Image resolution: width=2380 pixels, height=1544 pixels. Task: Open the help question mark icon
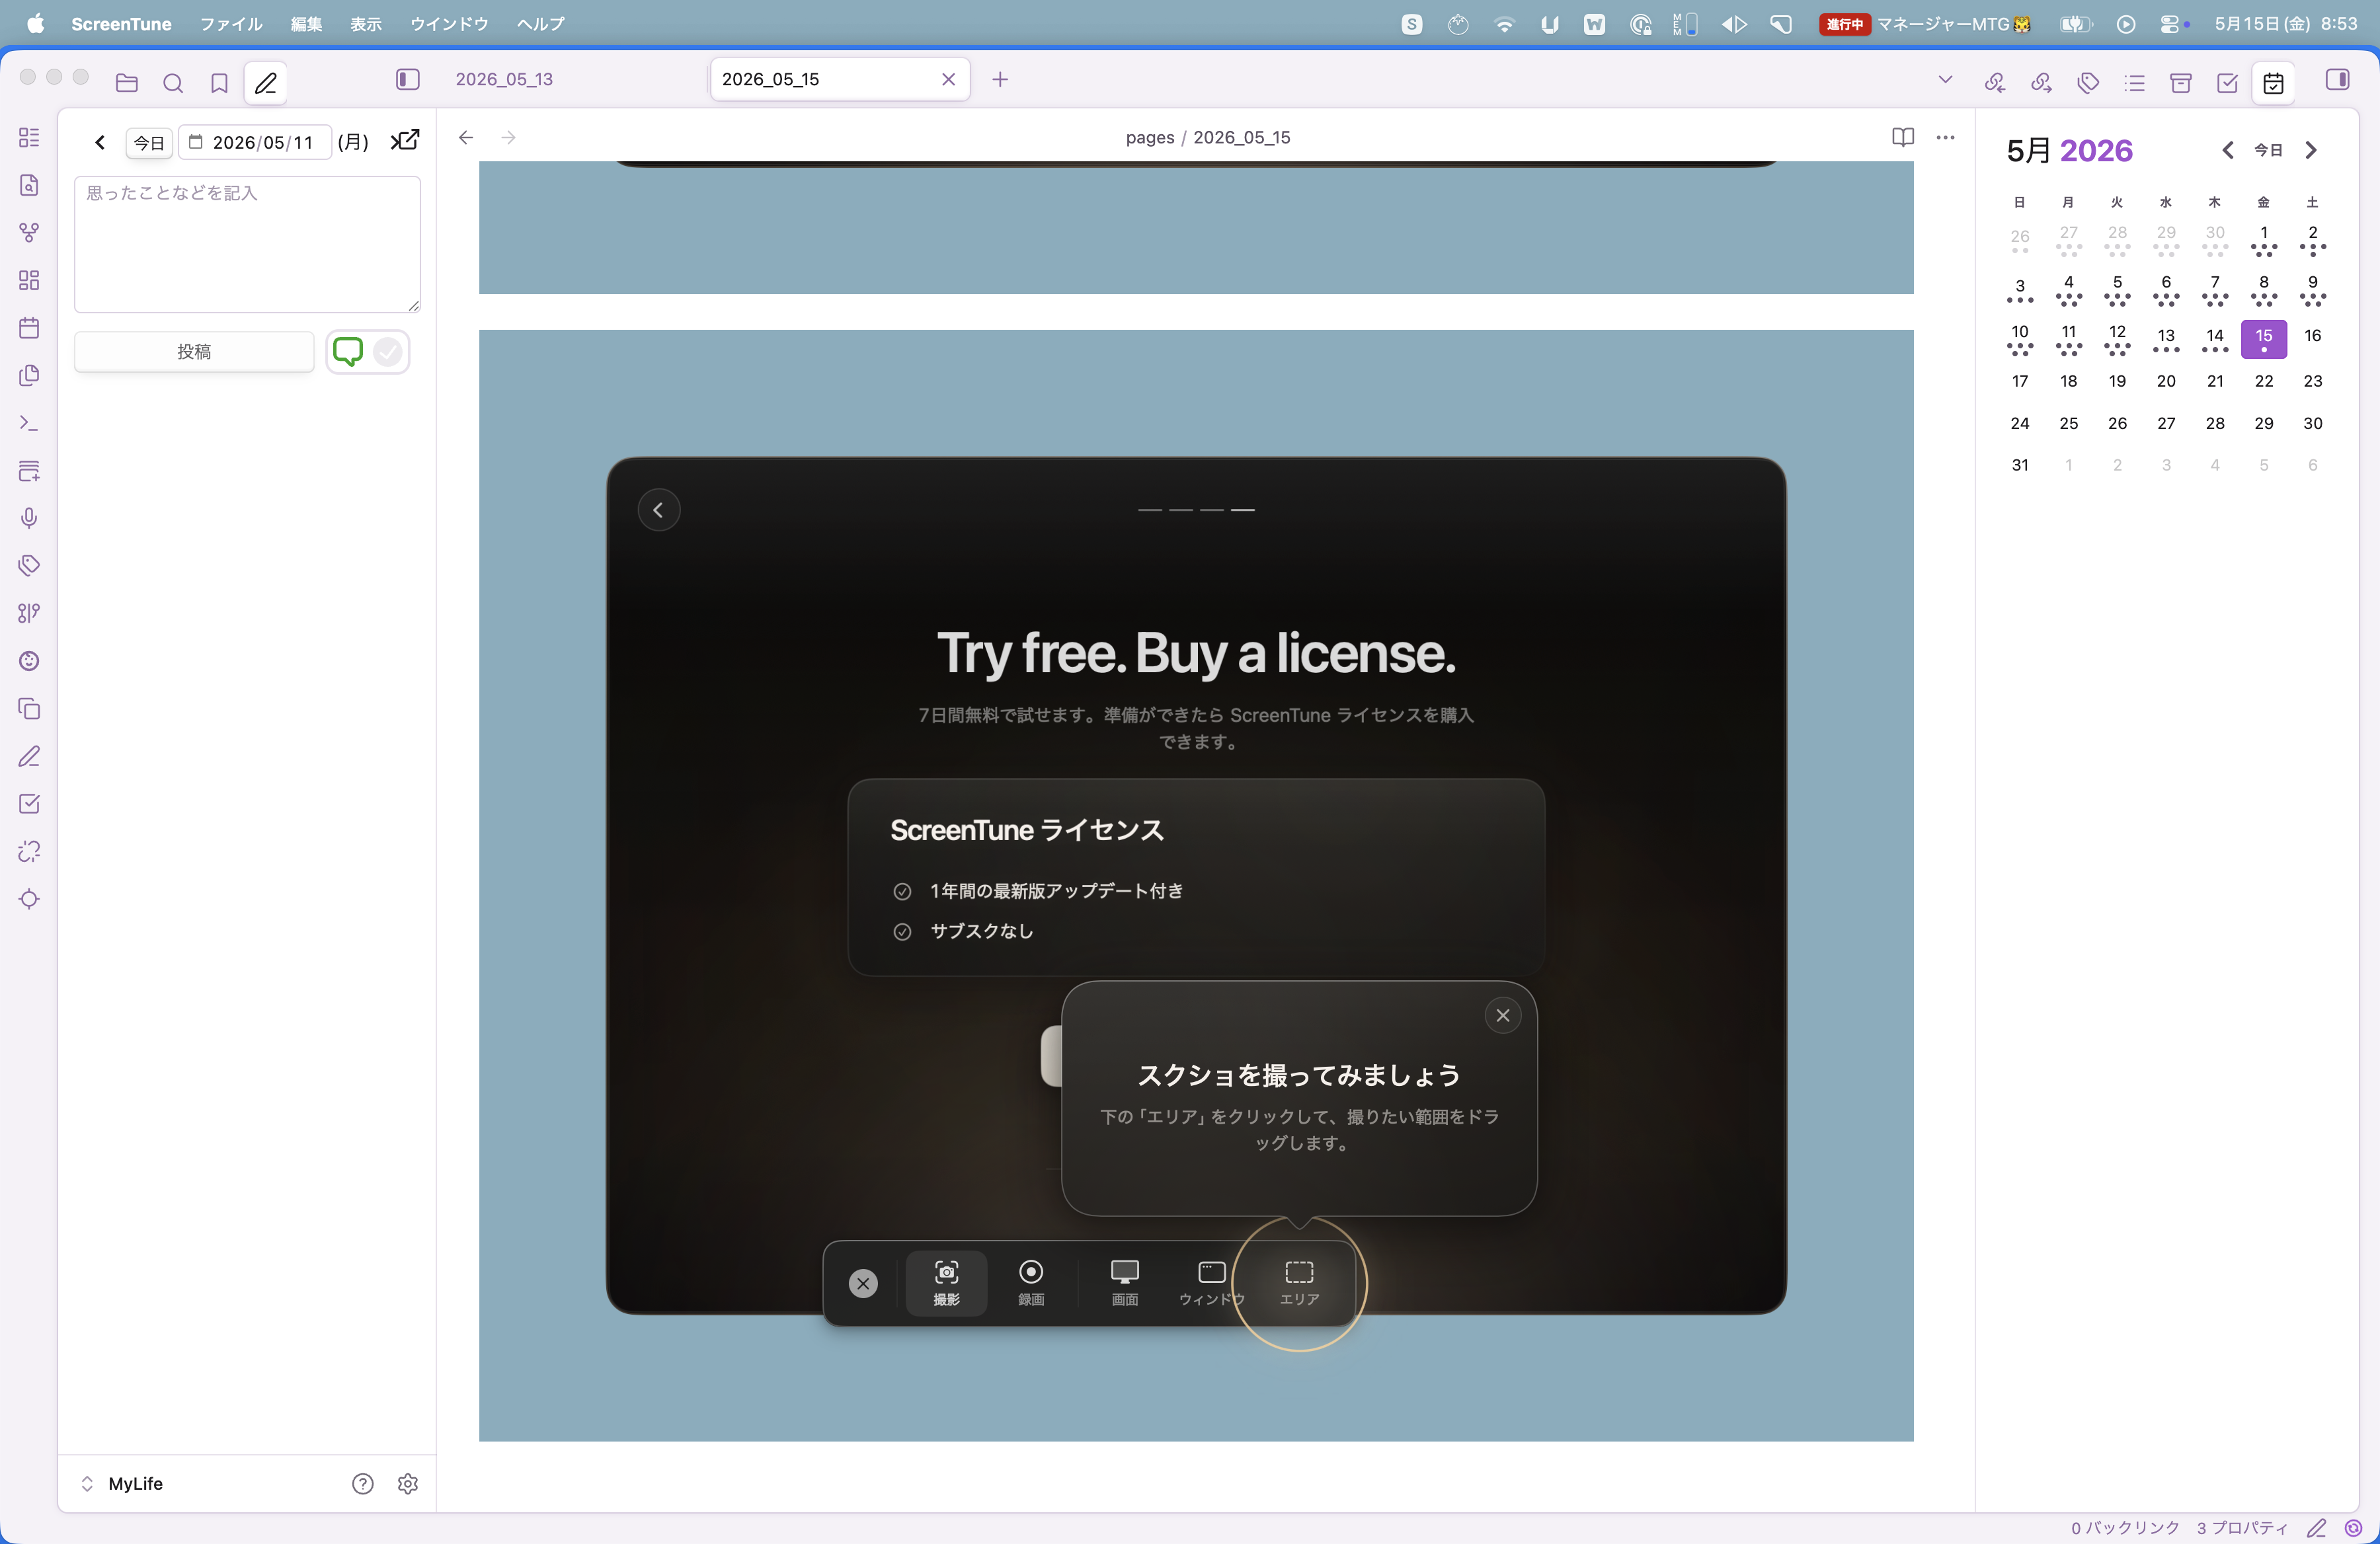click(x=363, y=1484)
